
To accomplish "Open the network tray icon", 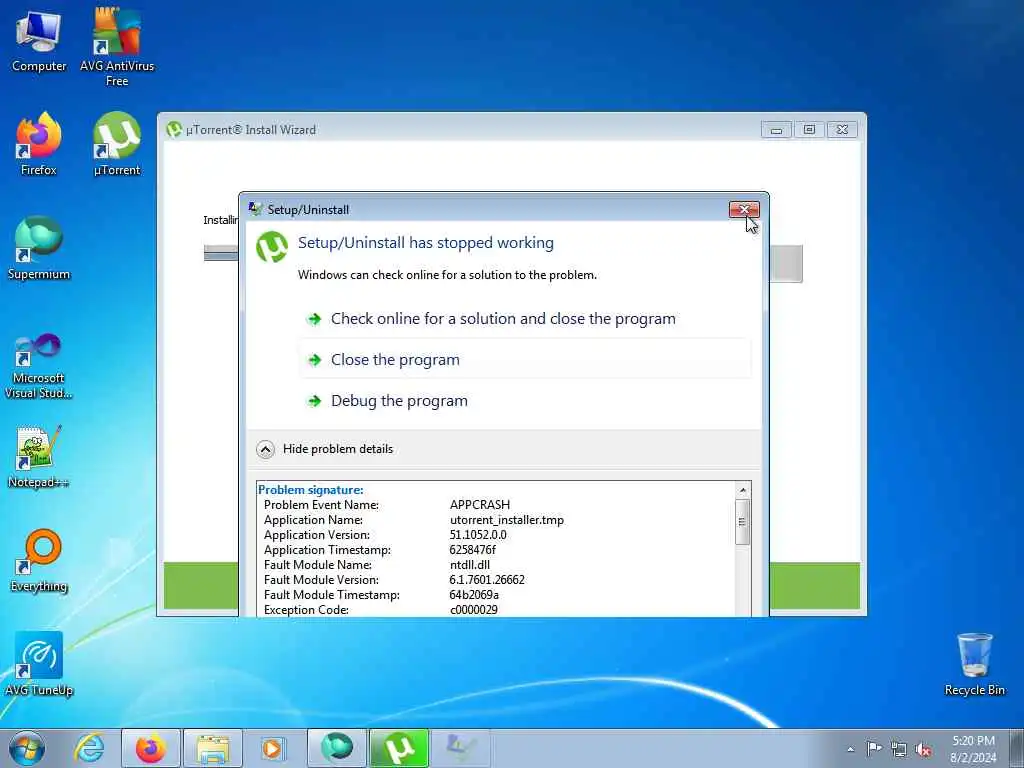I will coord(899,749).
